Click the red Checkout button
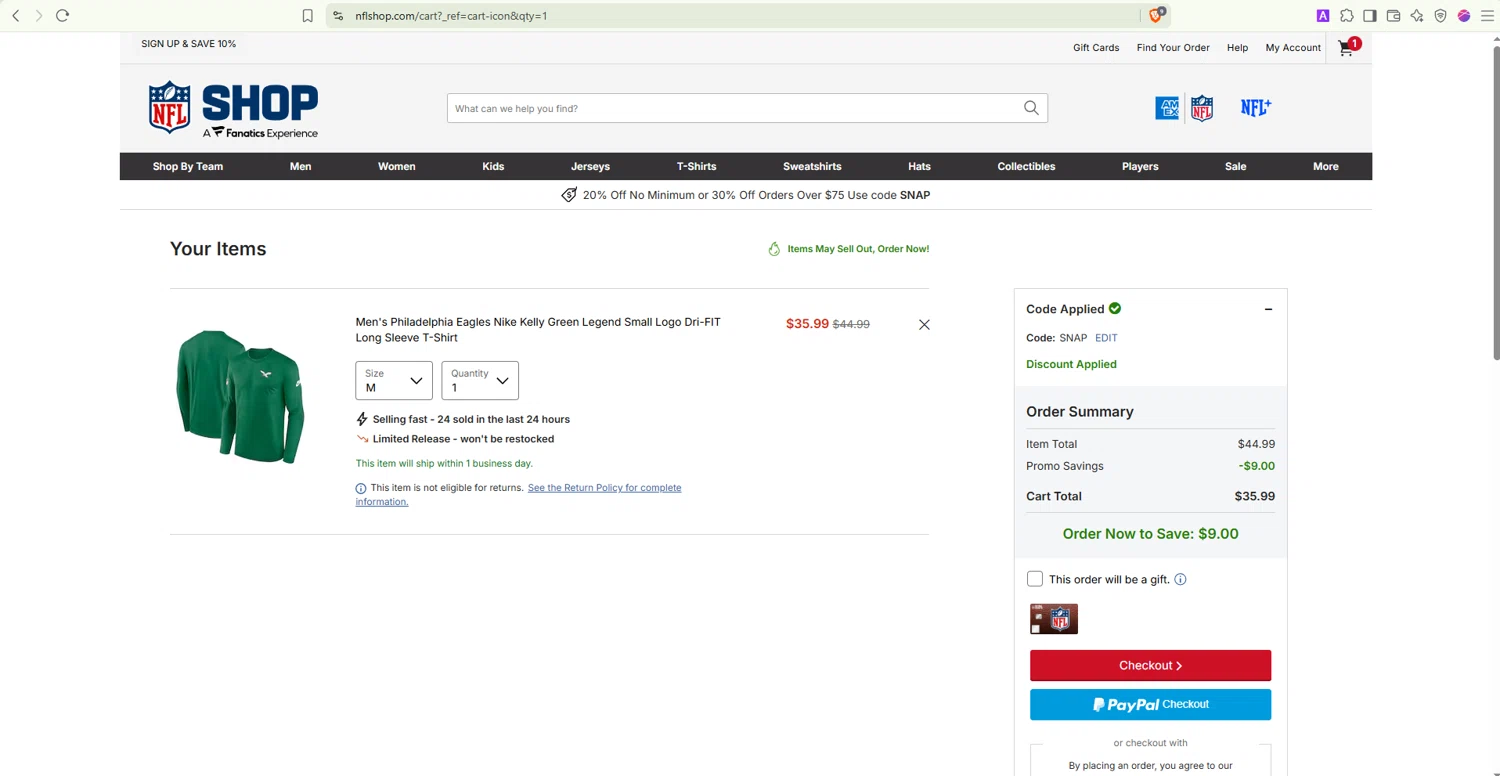This screenshot has width=1500, height=776. pyautogui.click(x=1151, y=666)
